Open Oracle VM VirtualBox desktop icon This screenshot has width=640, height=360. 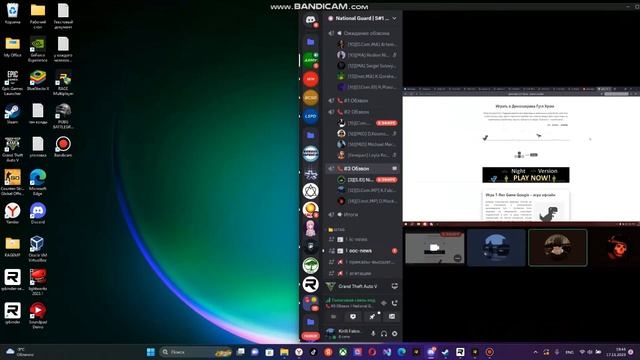tap(38, 249)
